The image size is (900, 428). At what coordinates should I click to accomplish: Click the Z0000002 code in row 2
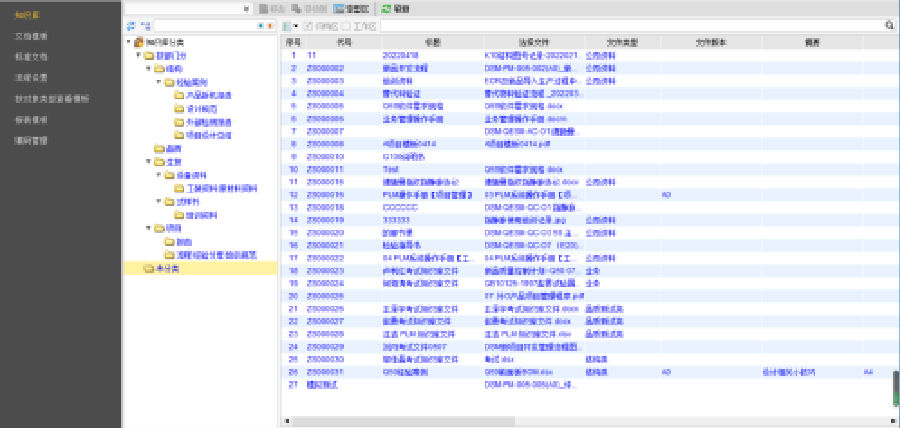tap(325, 68)
